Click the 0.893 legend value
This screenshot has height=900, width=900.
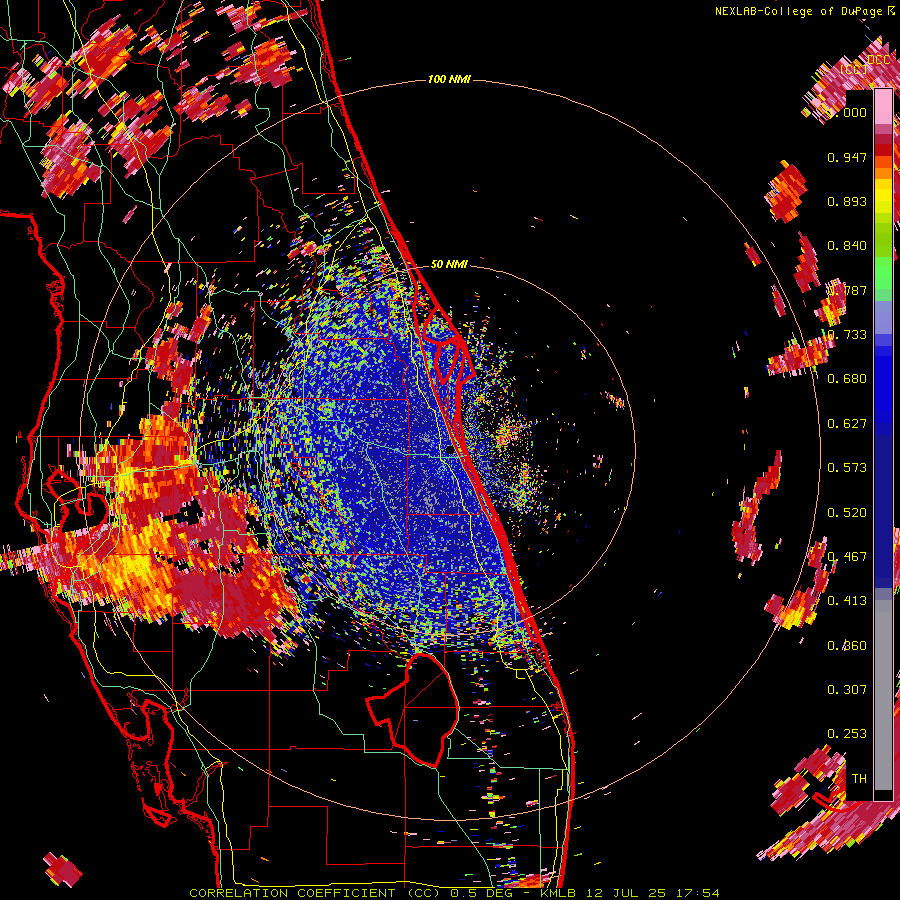(847, 201)
